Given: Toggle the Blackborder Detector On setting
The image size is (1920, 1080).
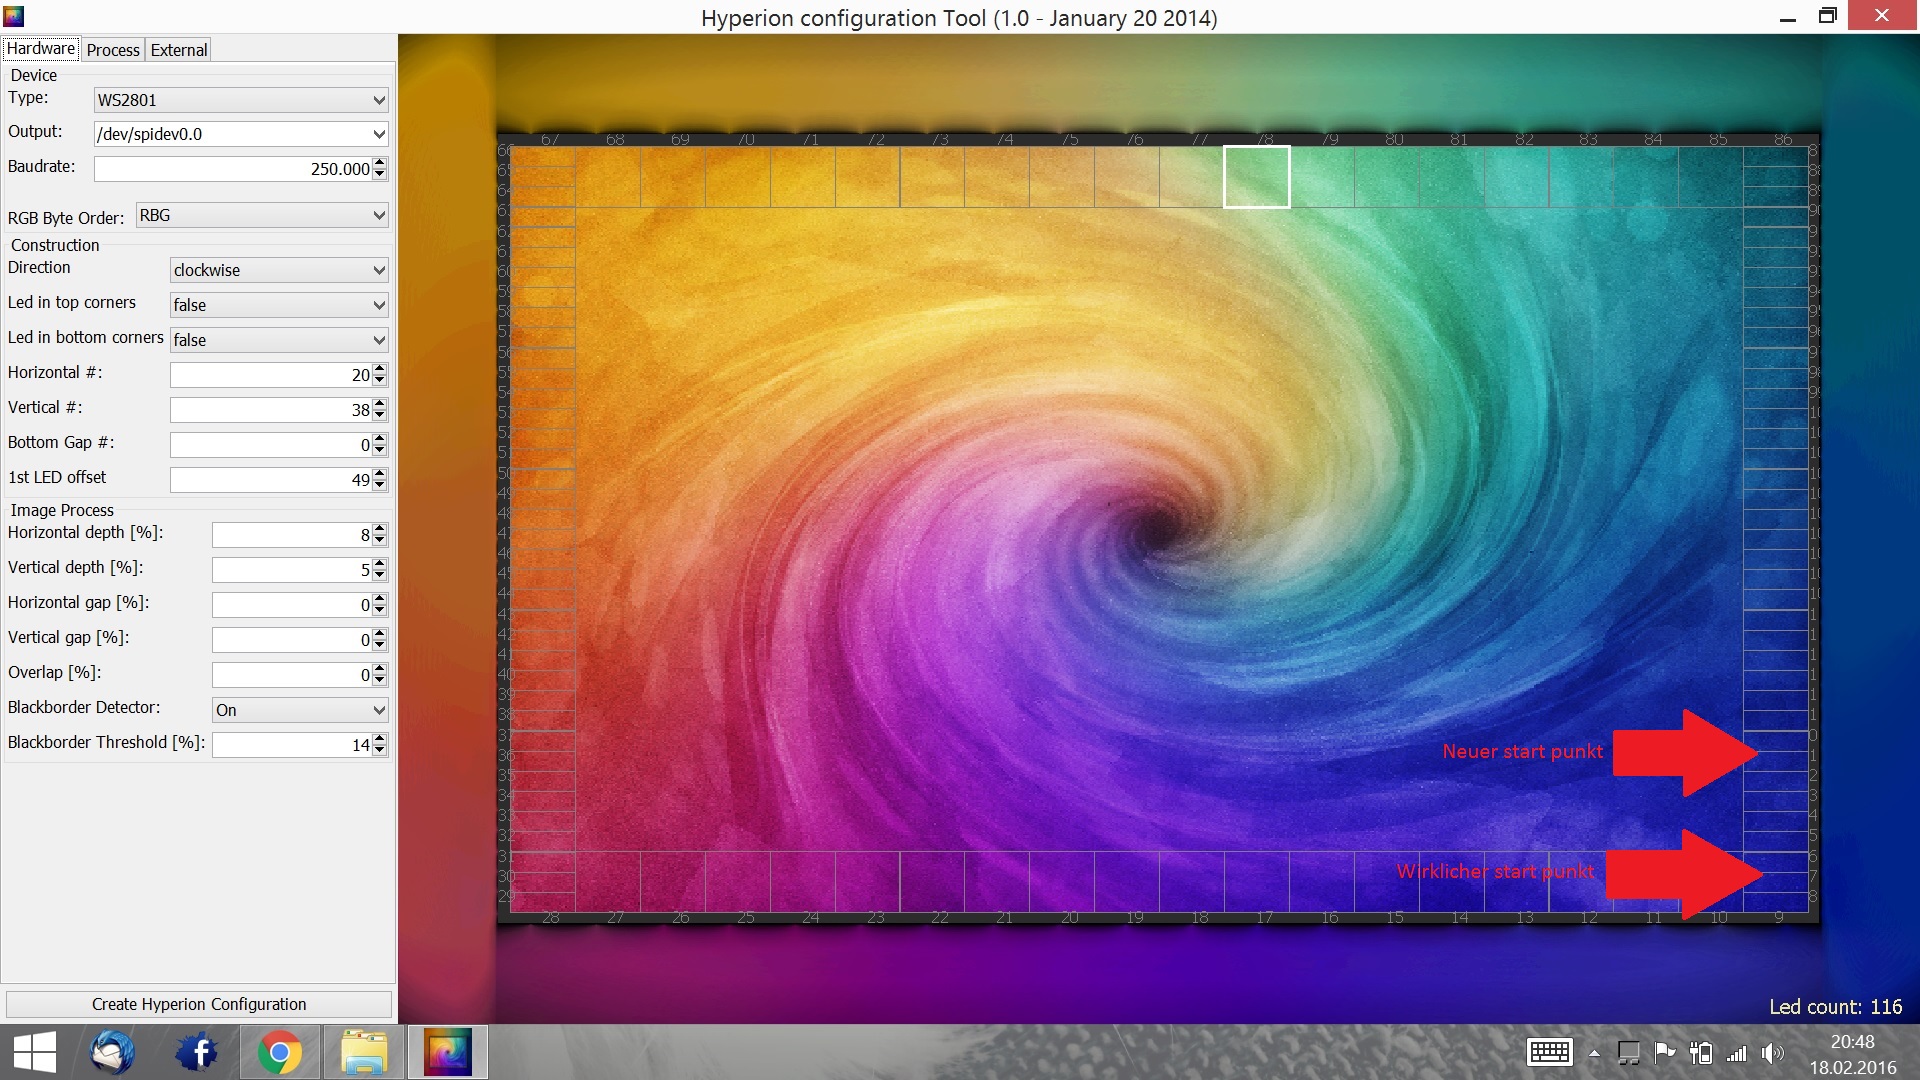Looking at the screenshot, I should [x=299, y=710].
